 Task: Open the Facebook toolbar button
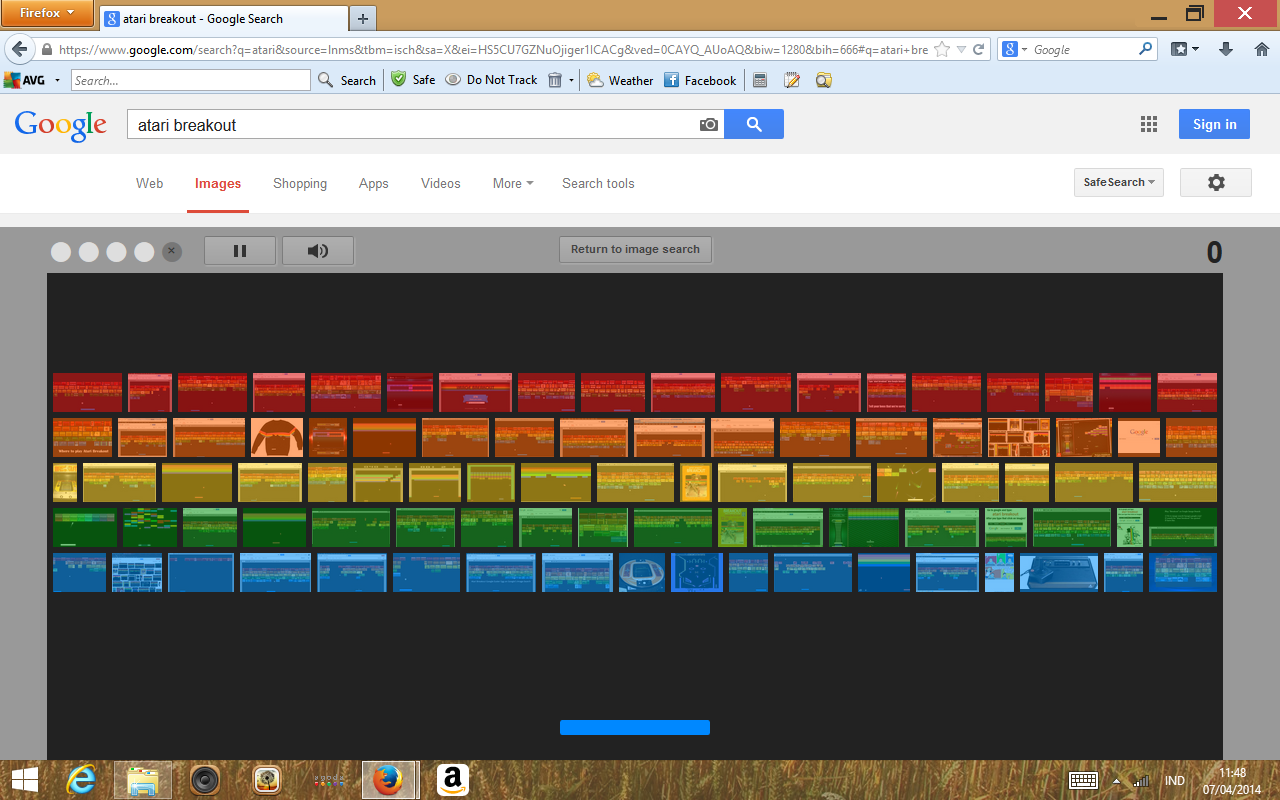[x=700, y=80]
